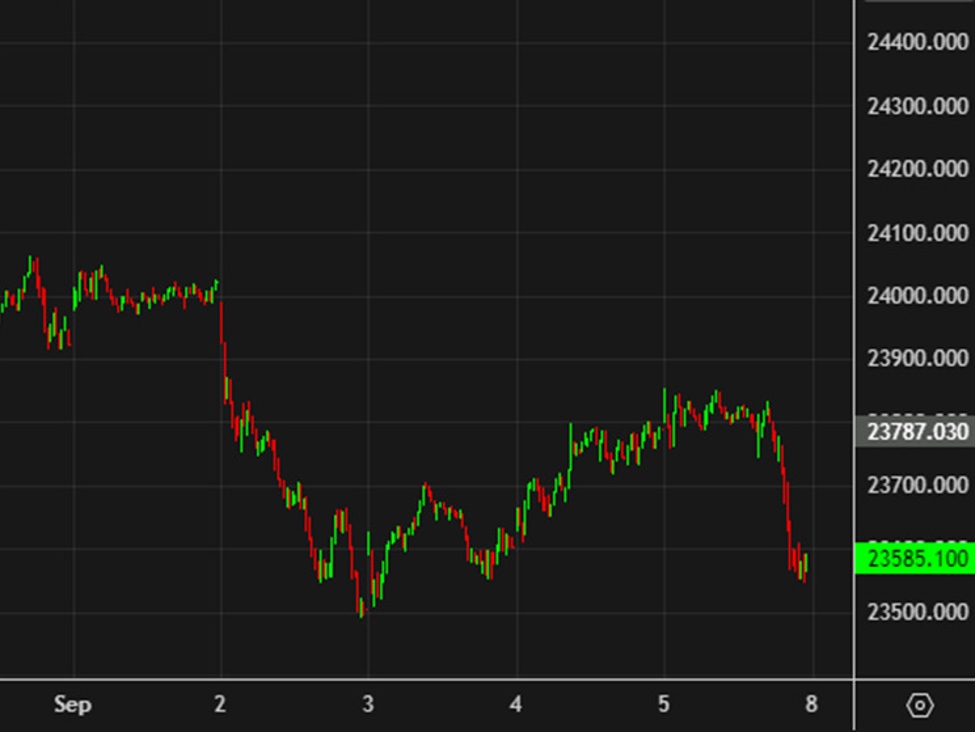Click the 23500.000 price axis label
The image size is (975, 732).
tap(917, 612)
